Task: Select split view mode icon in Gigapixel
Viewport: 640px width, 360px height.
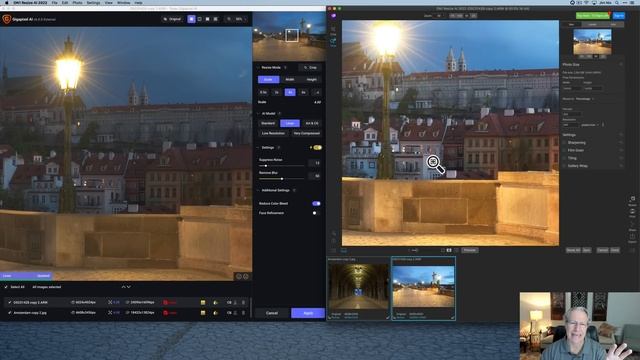Action: point(200,19)
